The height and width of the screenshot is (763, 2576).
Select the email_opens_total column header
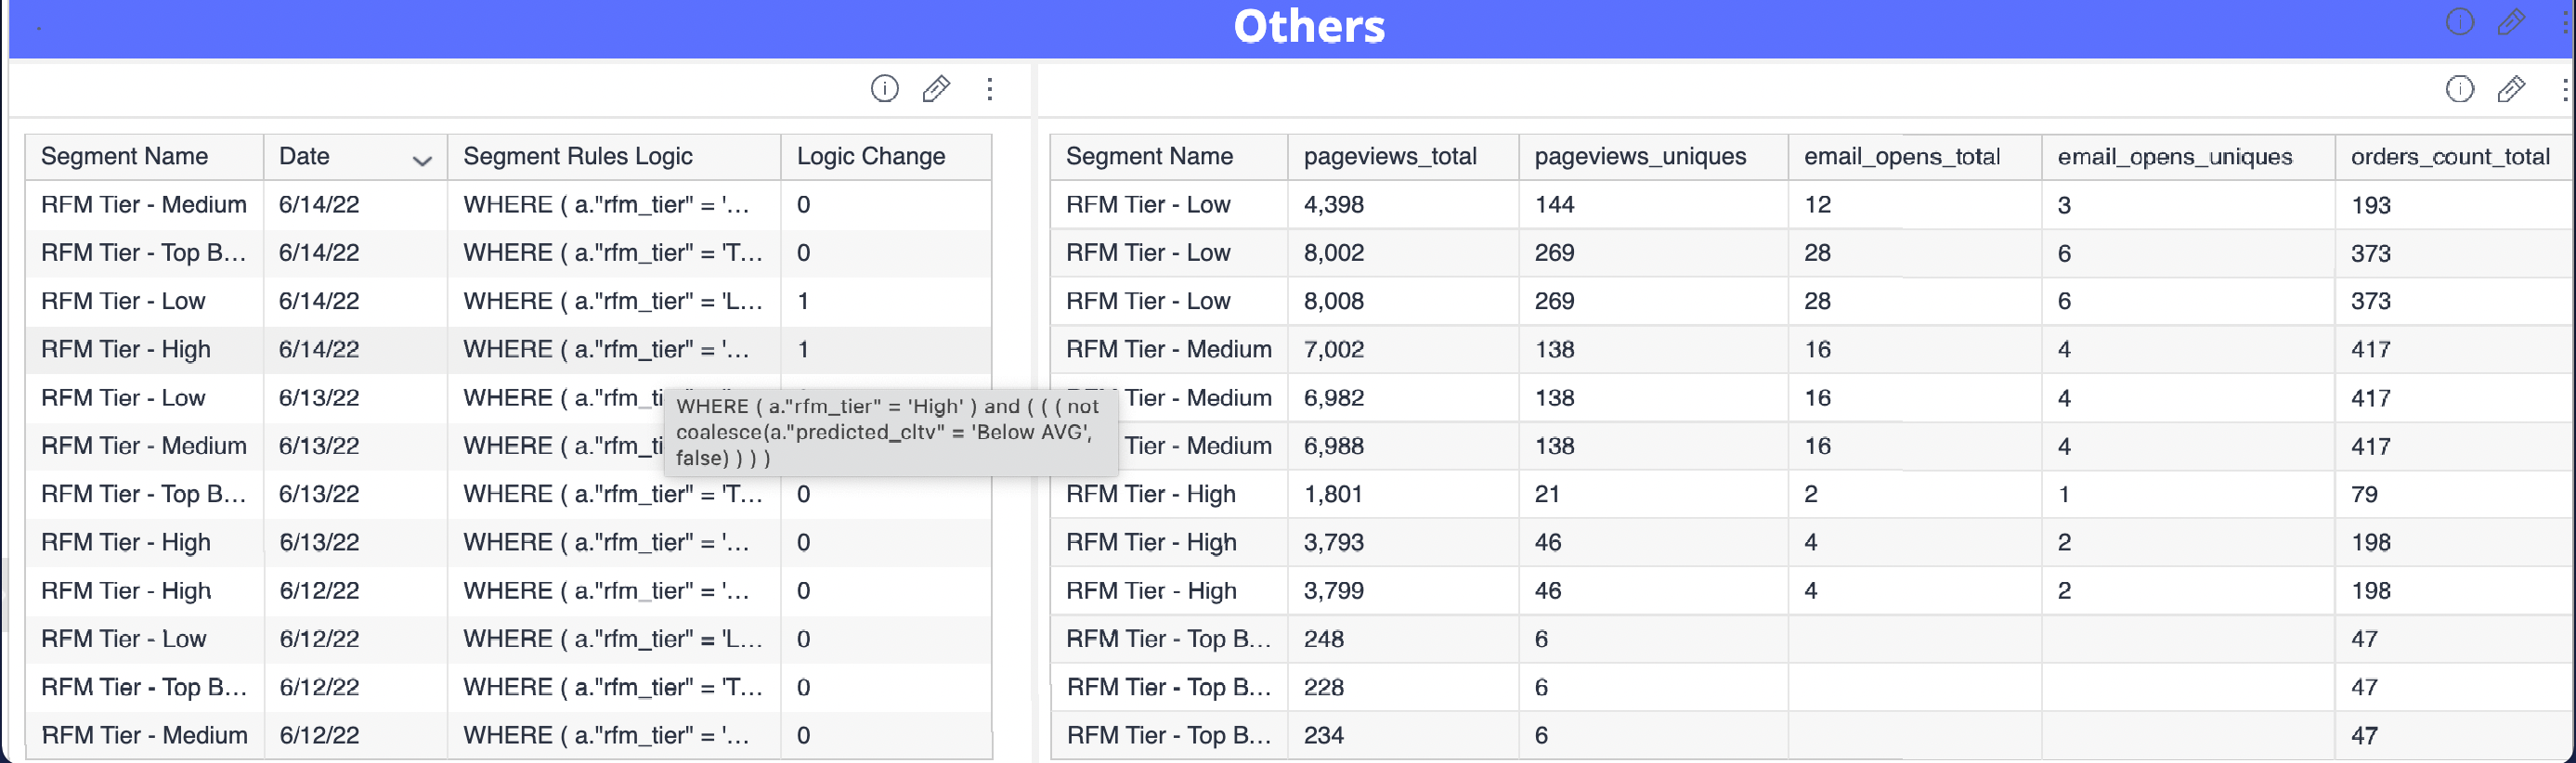pyautogui.click(x=1901, y=157)
